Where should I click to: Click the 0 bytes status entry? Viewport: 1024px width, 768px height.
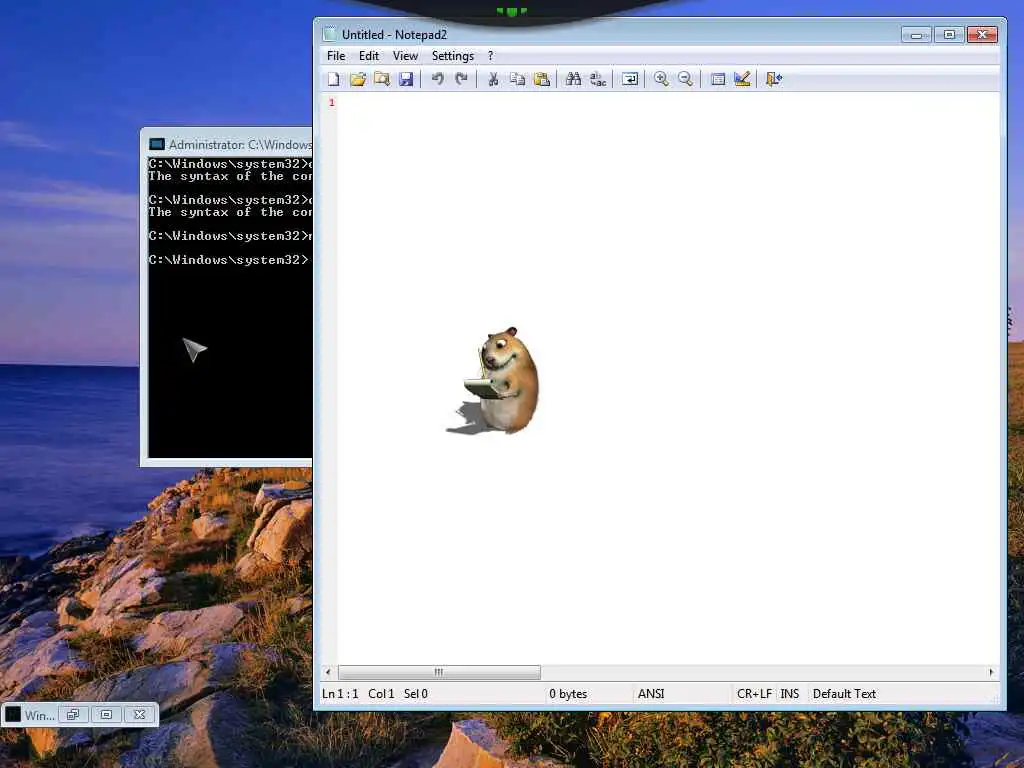coord(568,694)
